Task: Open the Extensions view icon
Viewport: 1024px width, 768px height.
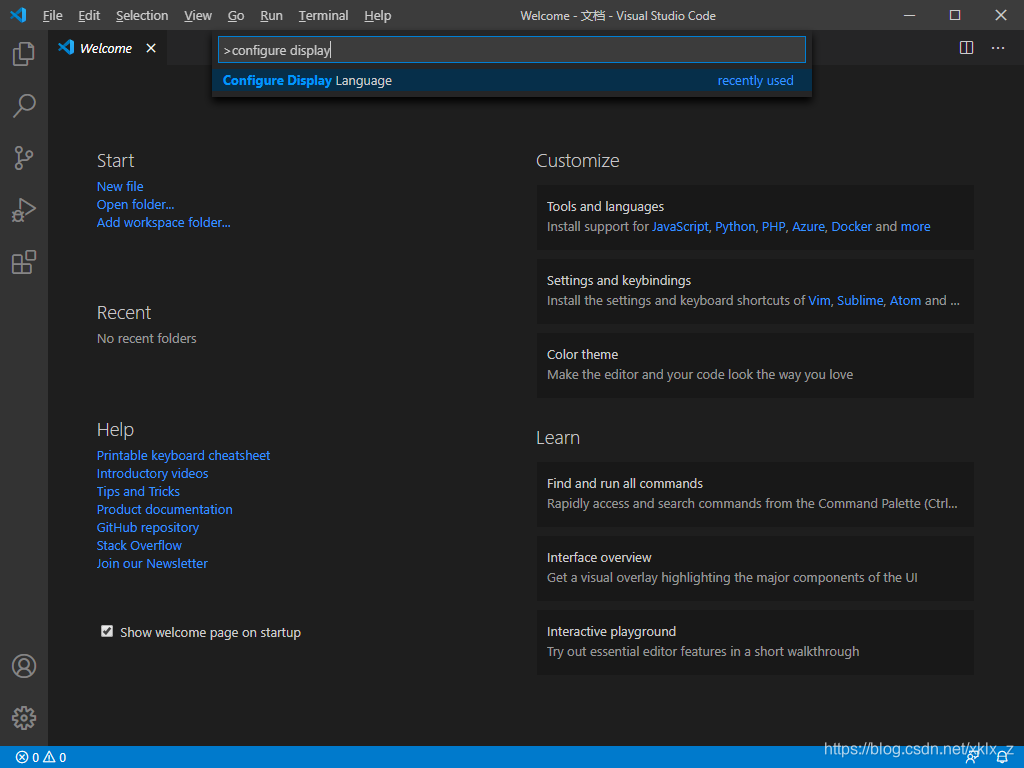Action: pyautogui.click(x=24, y=262)
